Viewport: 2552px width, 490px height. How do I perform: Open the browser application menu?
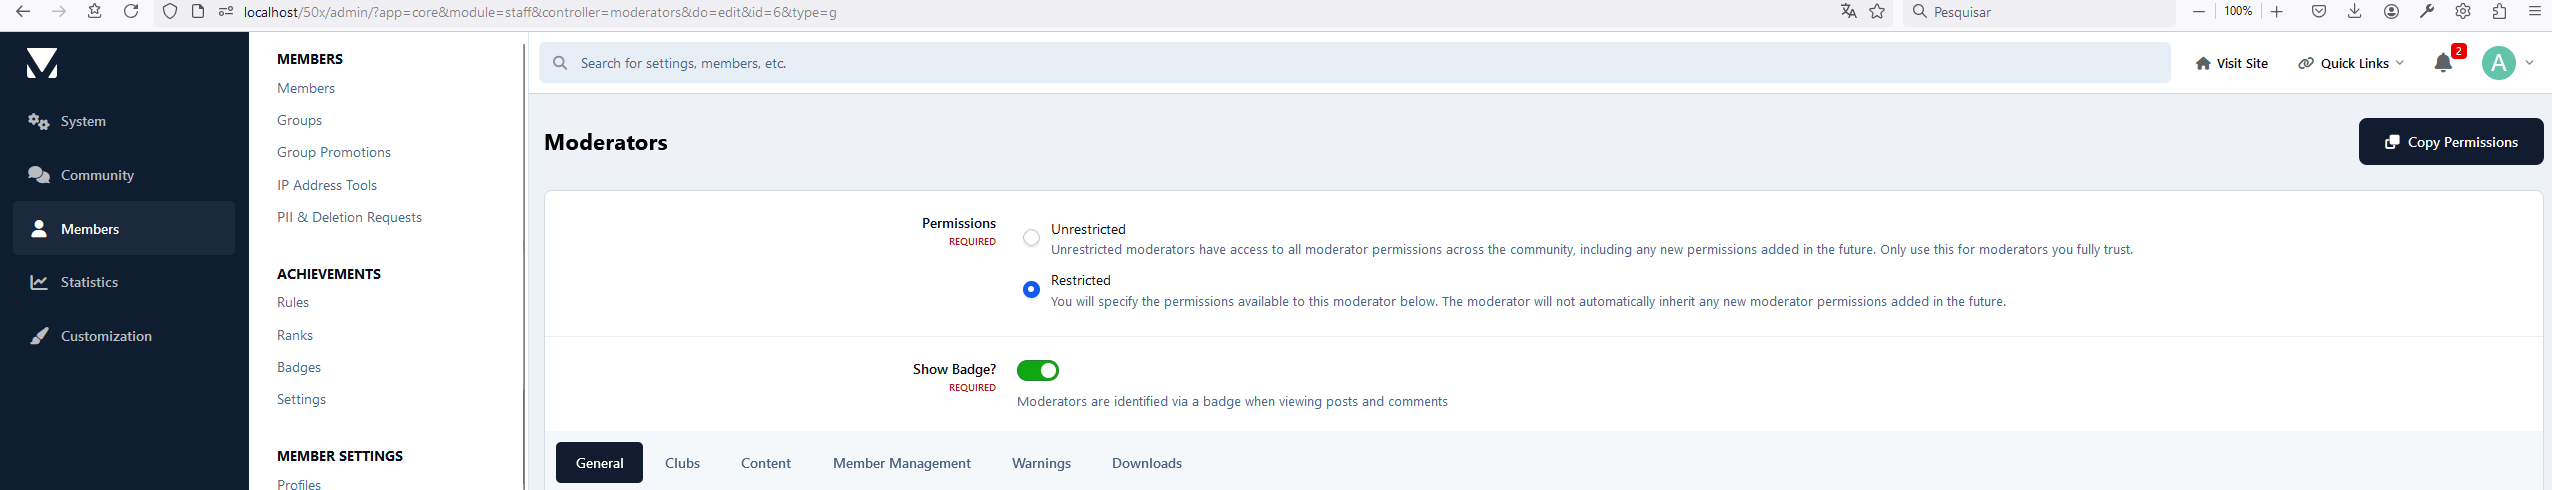pos(2534,12)
